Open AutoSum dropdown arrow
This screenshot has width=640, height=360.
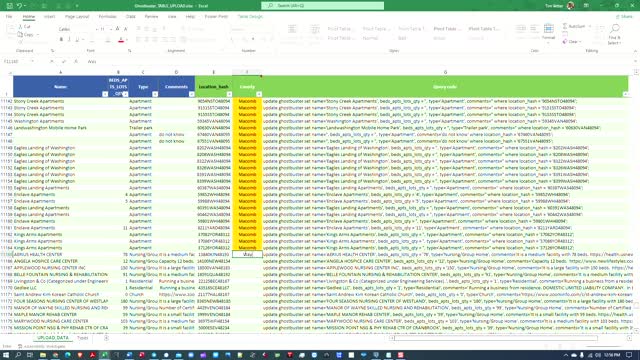(x=590, y=26)
